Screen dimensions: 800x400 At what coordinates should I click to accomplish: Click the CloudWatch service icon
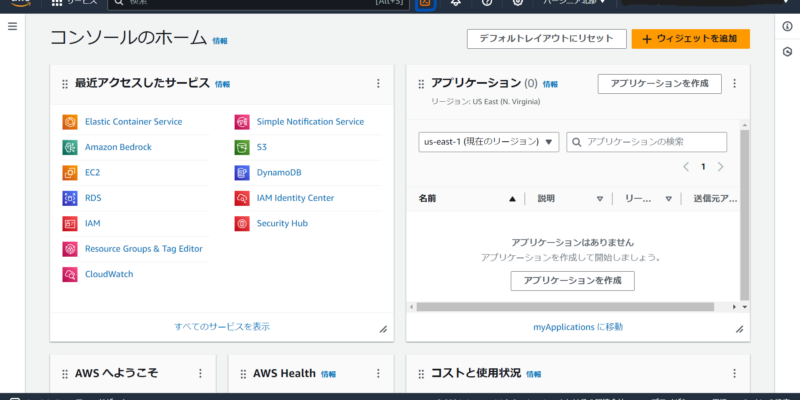coord(70,274)
